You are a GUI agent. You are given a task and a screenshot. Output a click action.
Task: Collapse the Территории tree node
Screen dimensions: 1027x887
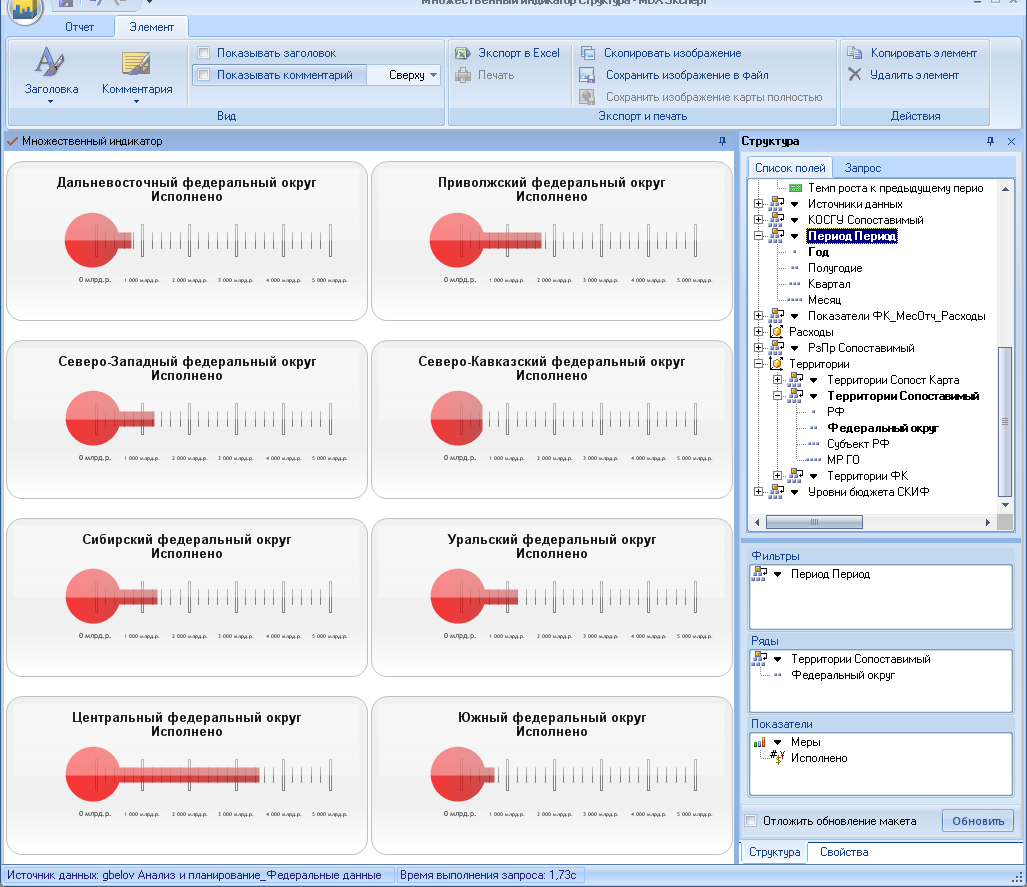tap(758, 364)
